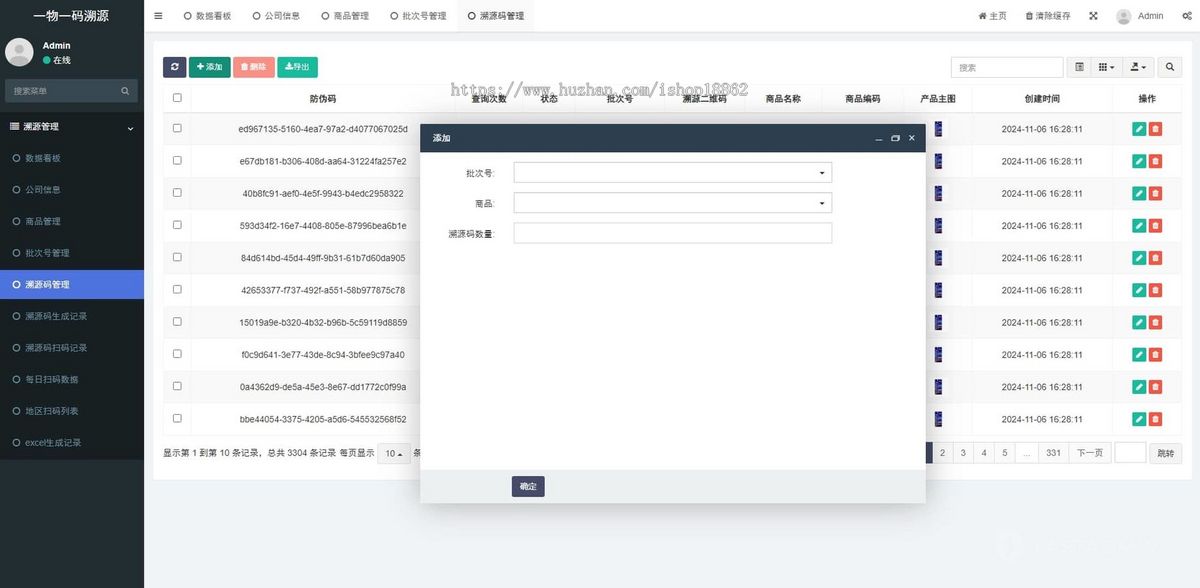
Task: Click the 溯源码数量 input field
Action: point(672,232)
